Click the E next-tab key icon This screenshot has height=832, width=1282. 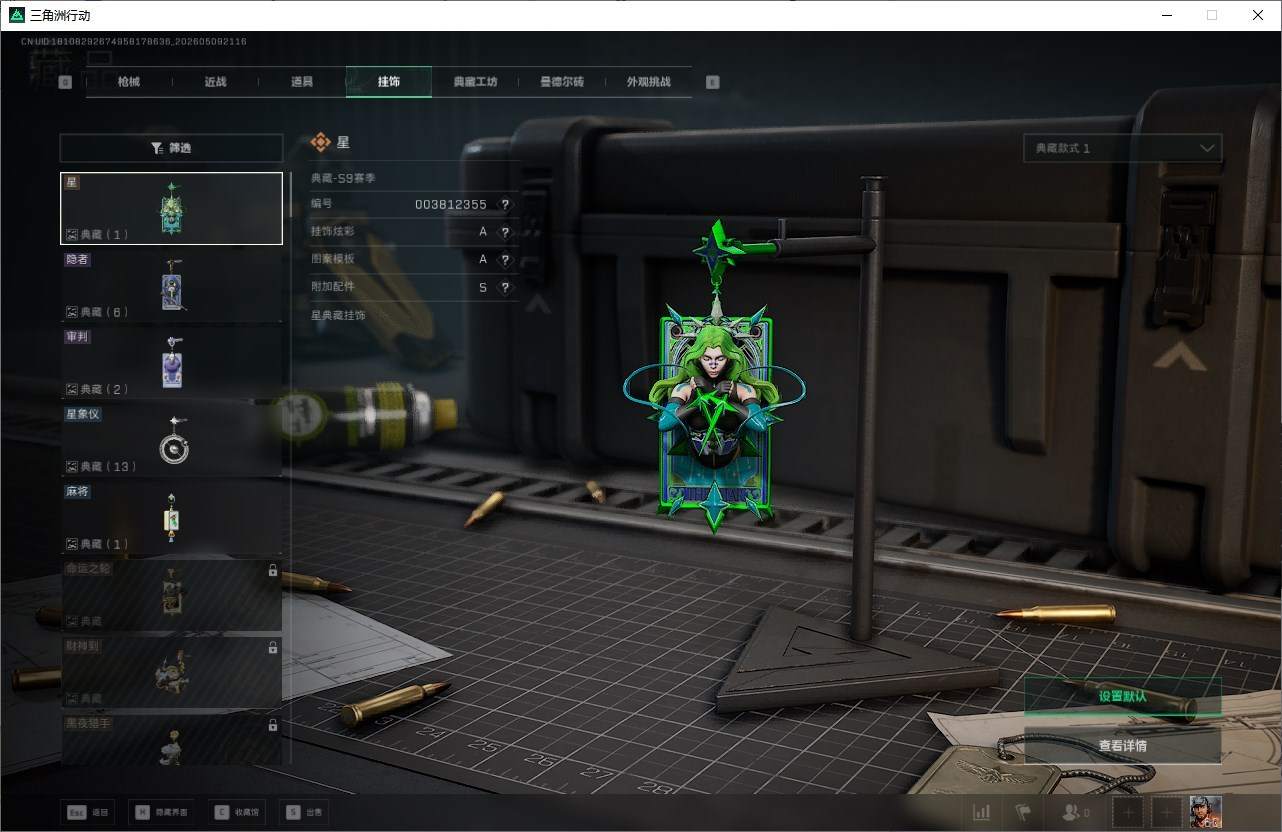[x=712, y=83]
